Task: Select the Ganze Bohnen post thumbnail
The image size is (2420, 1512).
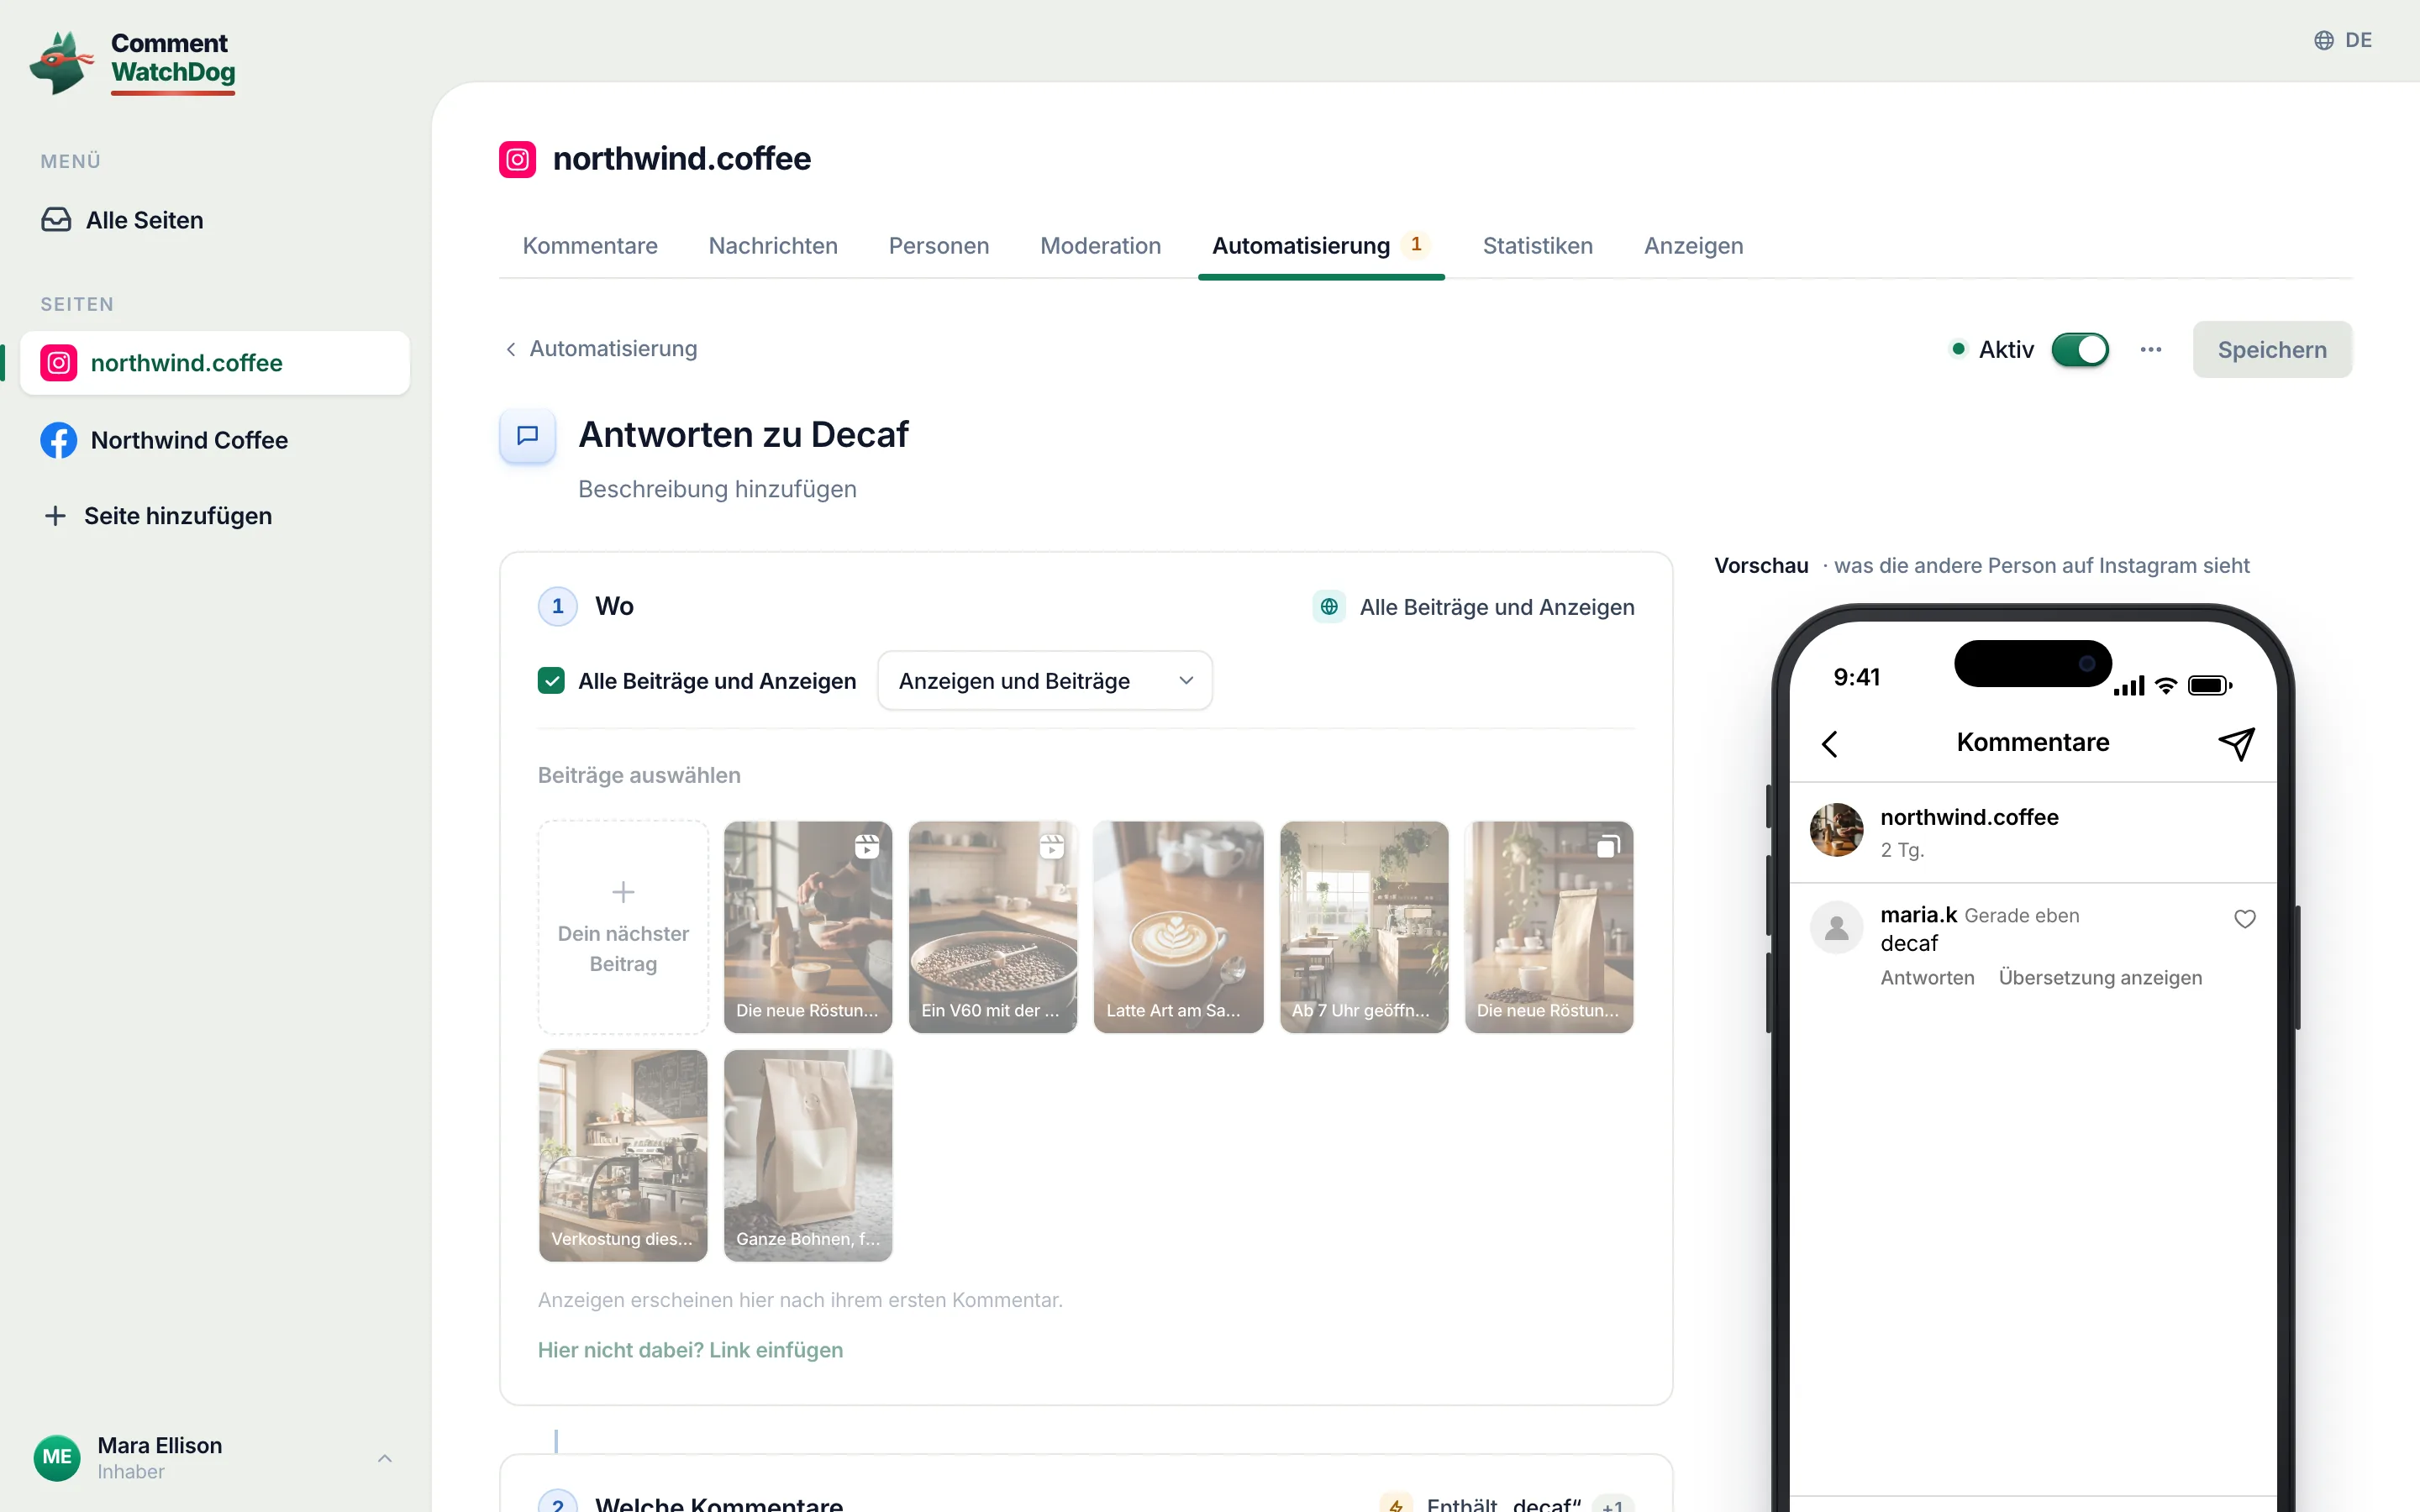Action: (x=808, y=1155)
